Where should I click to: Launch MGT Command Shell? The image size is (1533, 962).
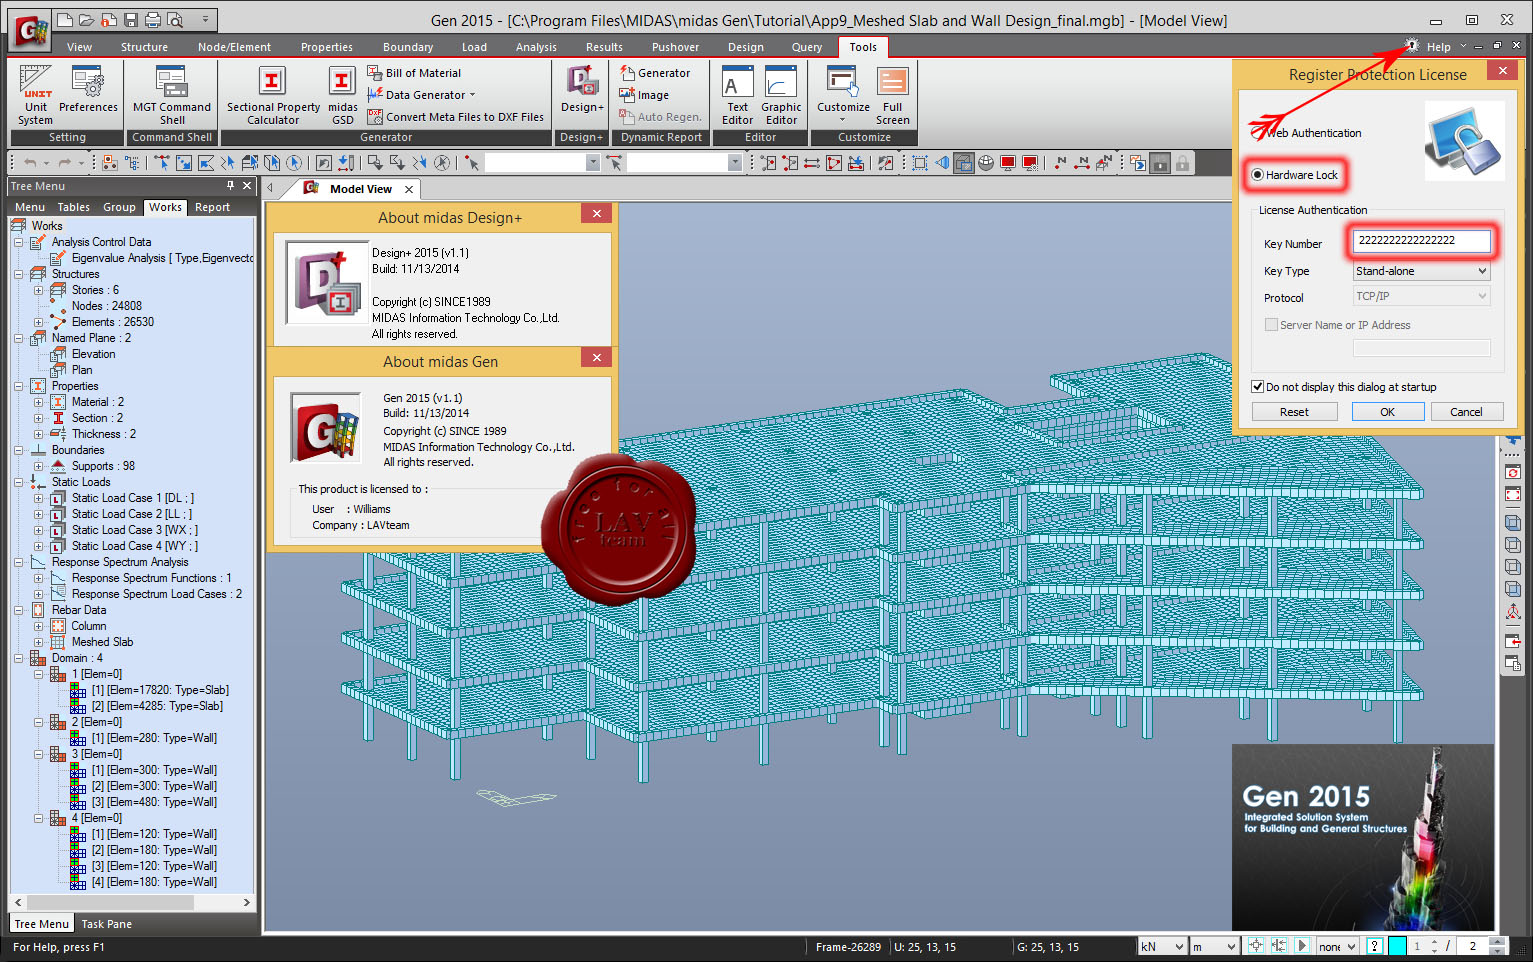tap(172, 95)
